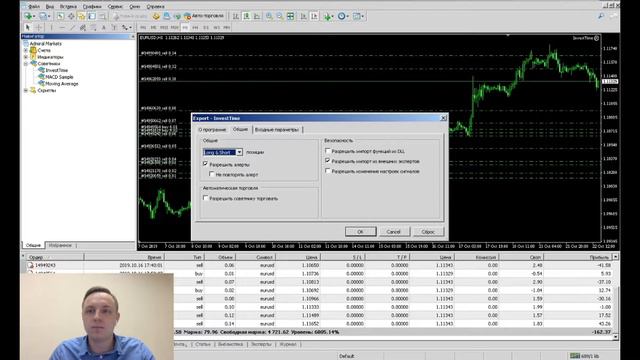Open the Вставка menu
Viewport: 640px width, 360px height.
pyautogui.click(x=68, y=7)
